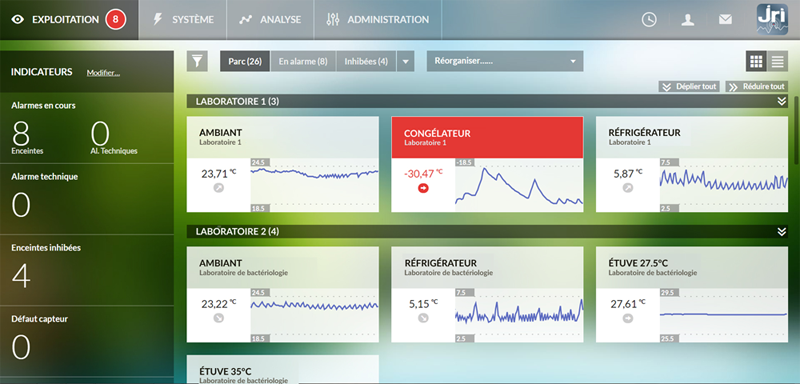Click trend arrow under 5,87 °C
Viewport: 800px width, 384px height.
click(x=628, y=189)
